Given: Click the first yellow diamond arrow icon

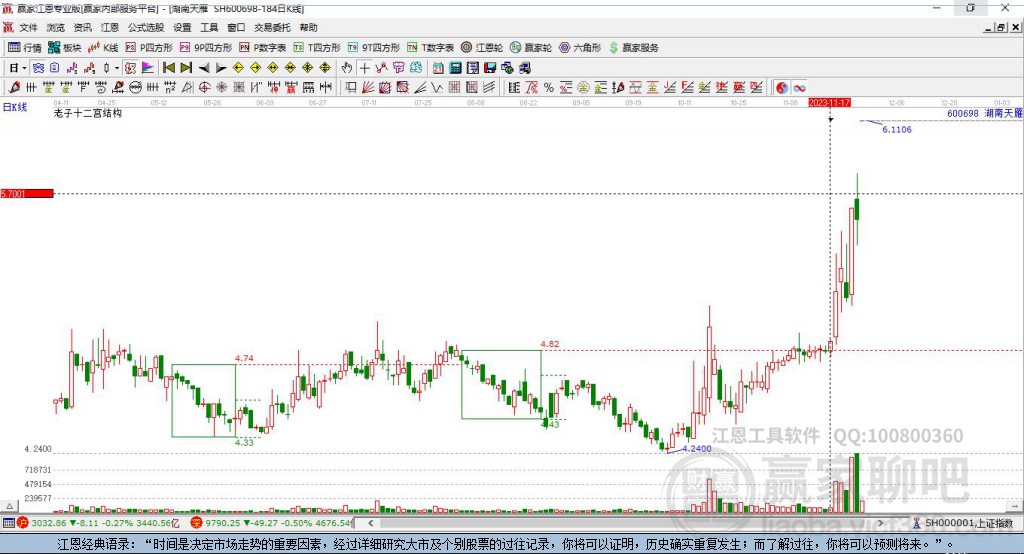Looking at the screenshot, I should [x=238, y=68].
